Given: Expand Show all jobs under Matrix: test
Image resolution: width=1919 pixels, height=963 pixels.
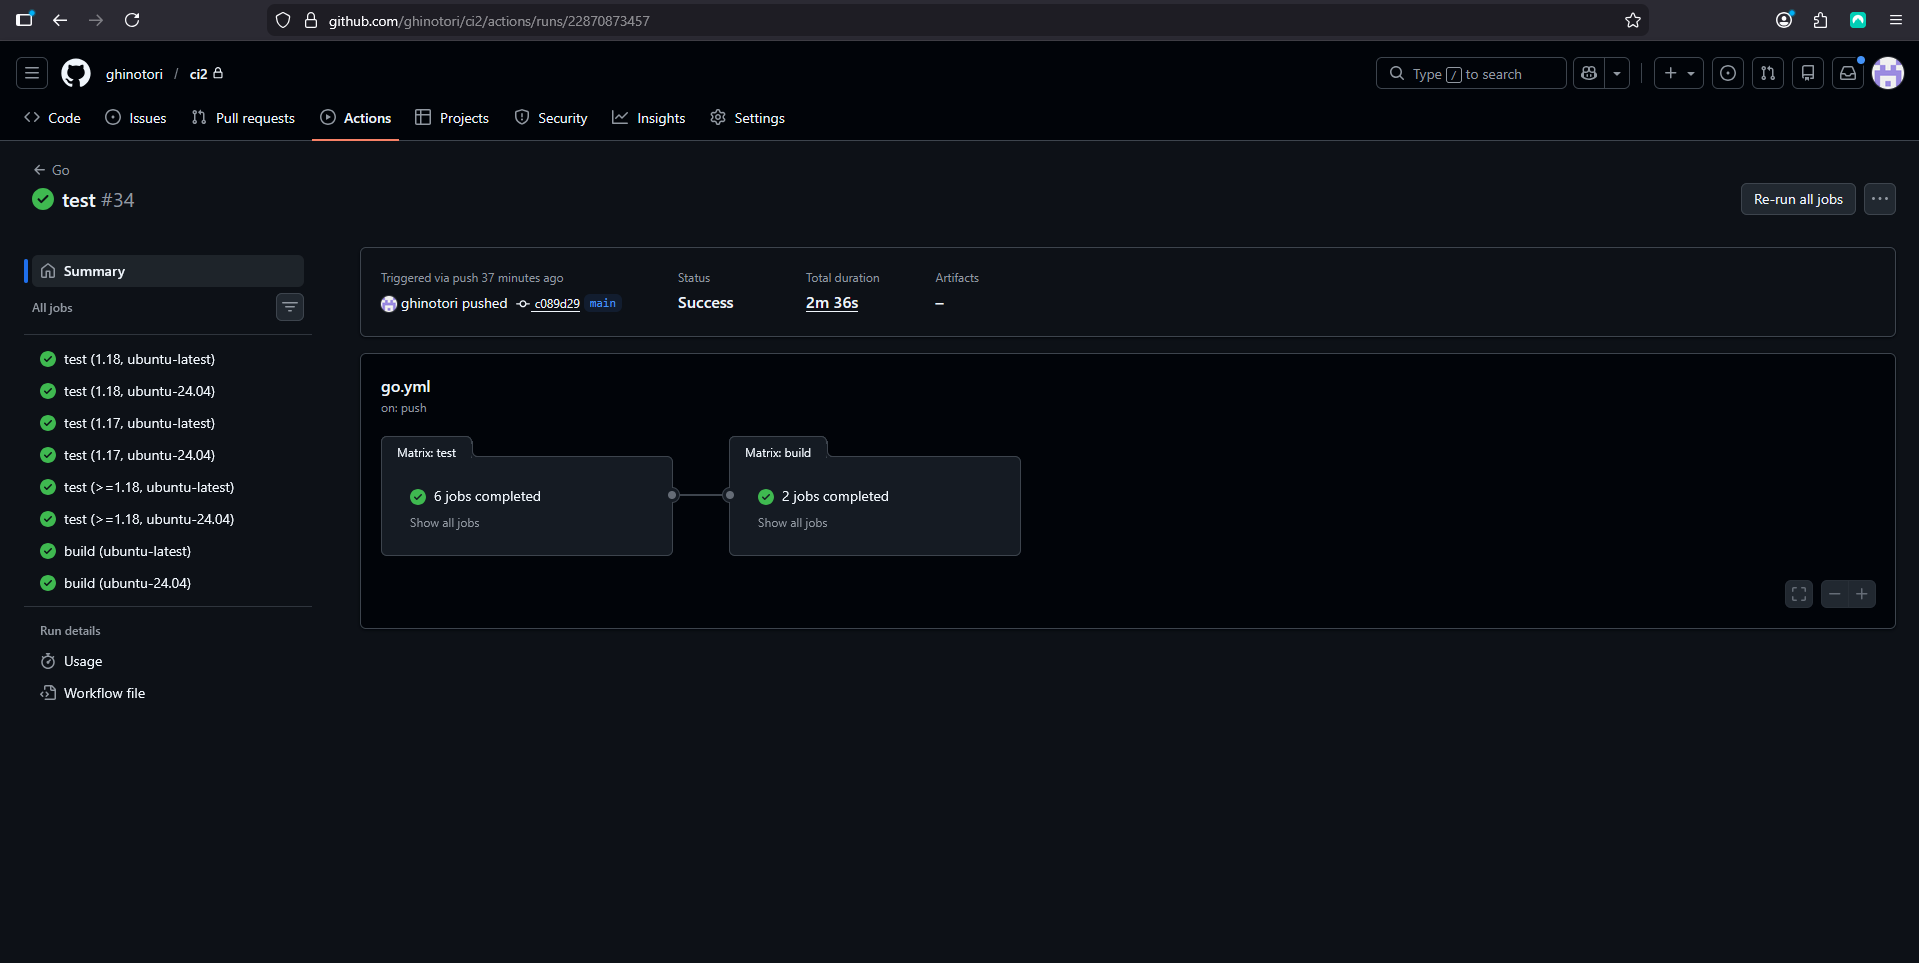Looking at the screenshot, I should click(444, 523).
